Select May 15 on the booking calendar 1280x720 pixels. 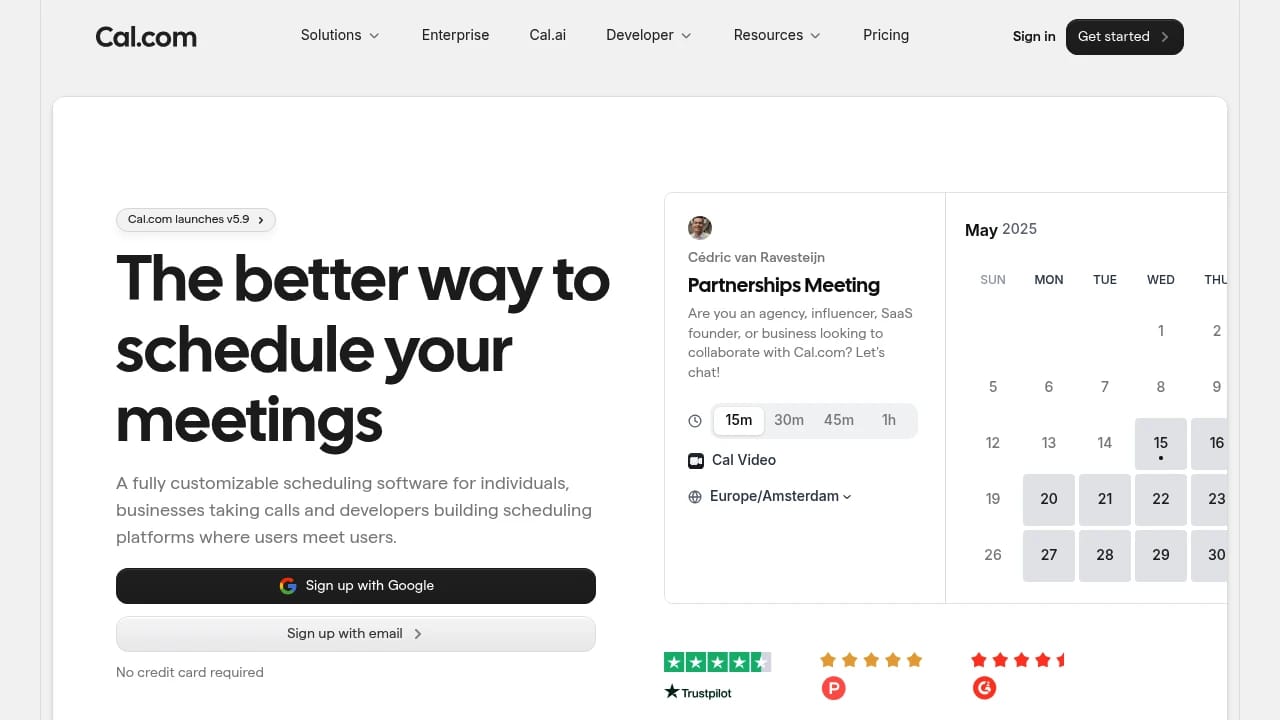pos(1160,443)
